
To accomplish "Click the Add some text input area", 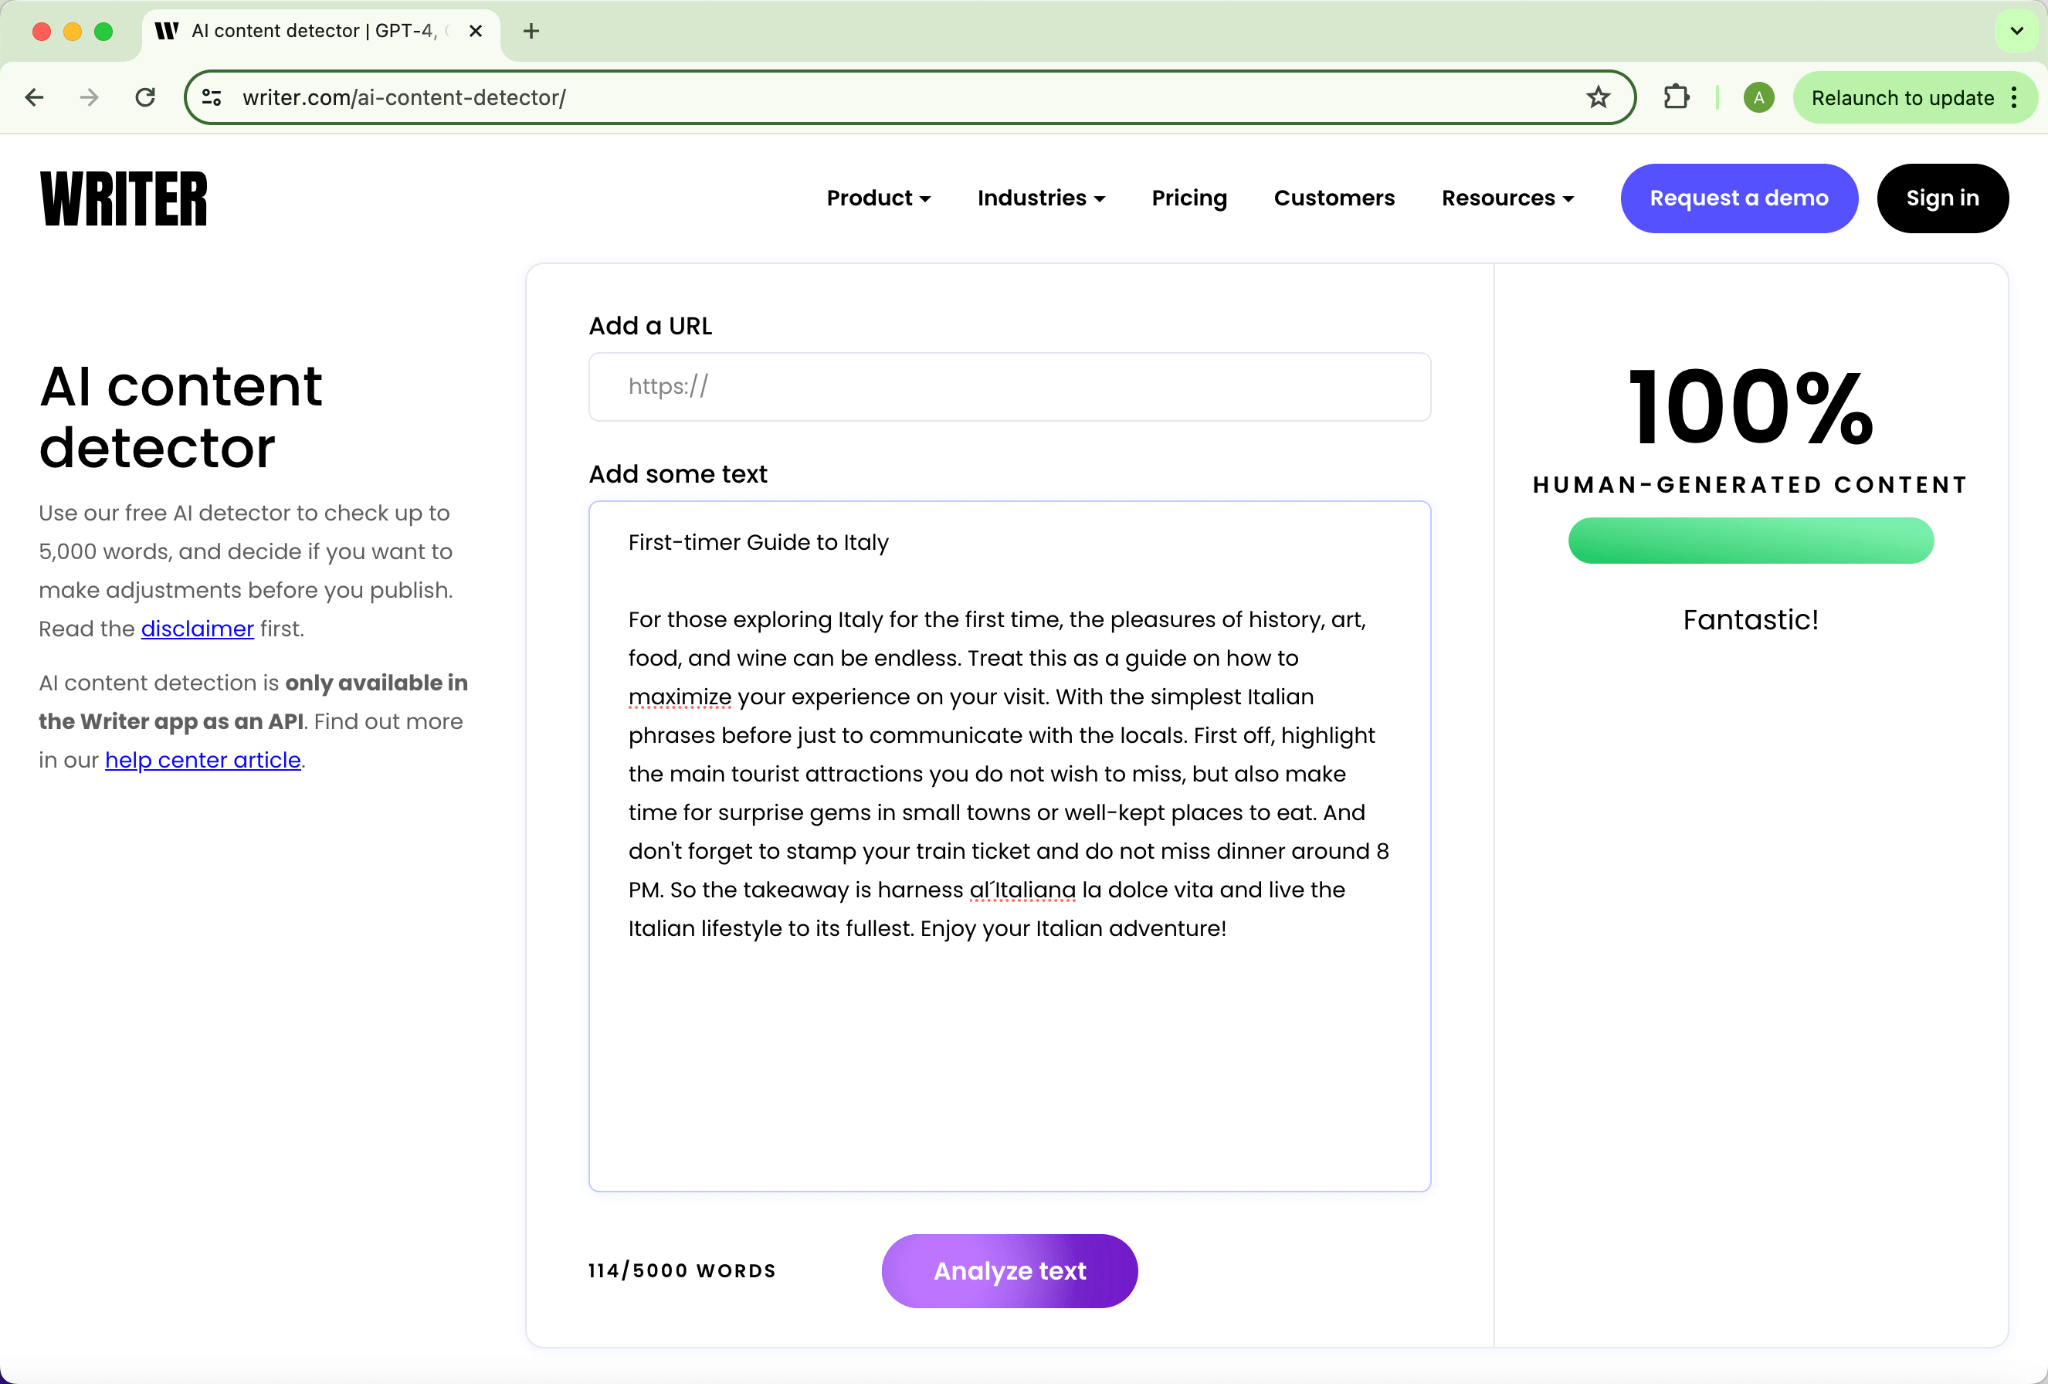I will pos(1009,843).
